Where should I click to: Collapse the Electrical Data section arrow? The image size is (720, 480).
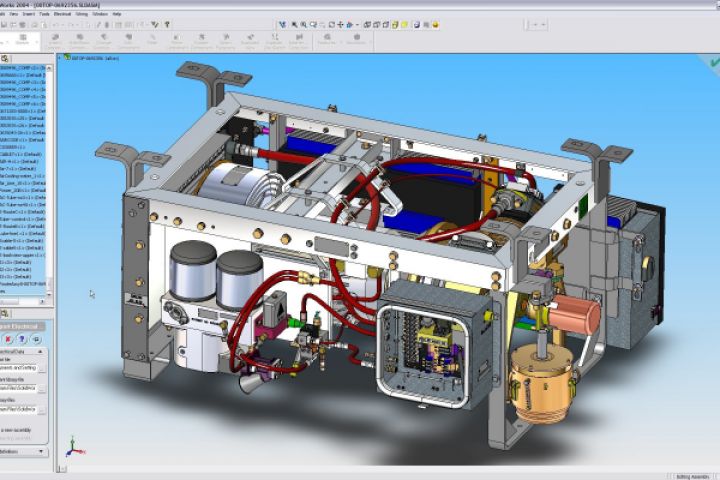(40, 351)
